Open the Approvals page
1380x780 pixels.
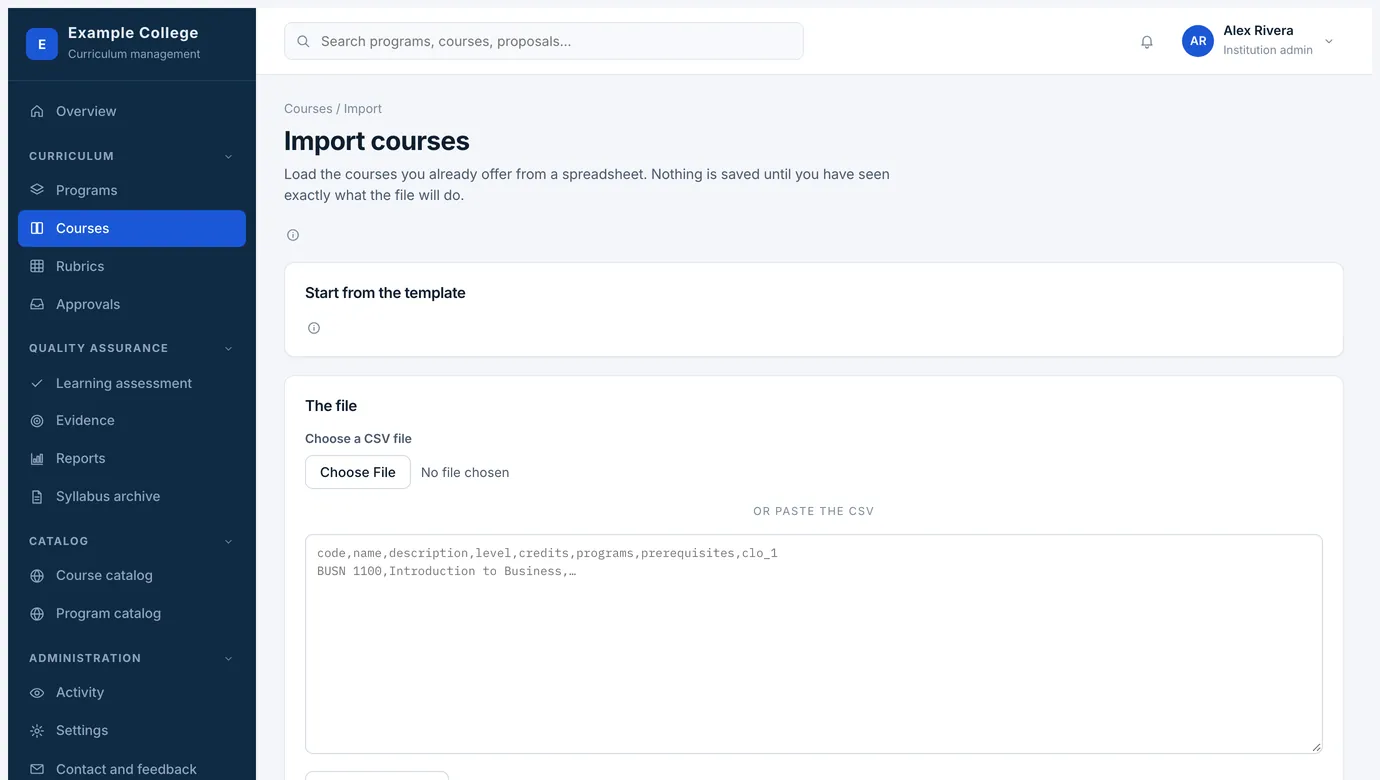point(132,304)
